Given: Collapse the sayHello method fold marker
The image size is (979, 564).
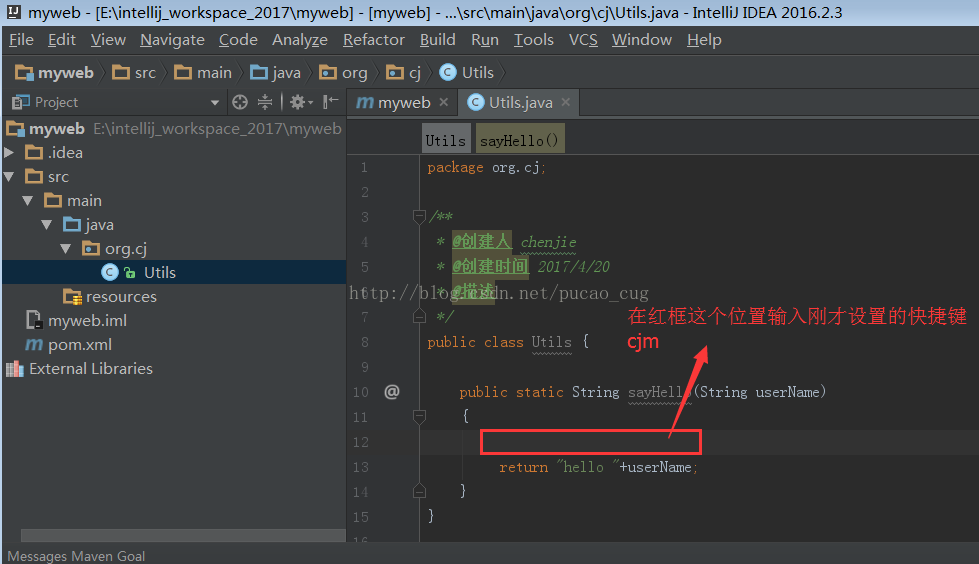Looking at the screenshot, I should pos(420,416).
